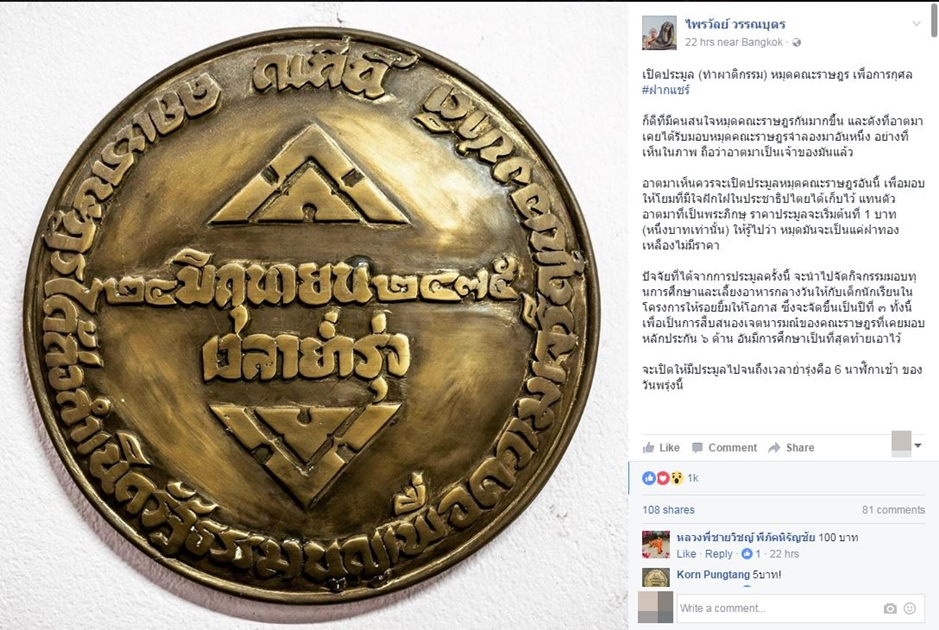Click the emoji smiley icon in comment box
This screenshot has height=630, width=939.
(910, 608)
